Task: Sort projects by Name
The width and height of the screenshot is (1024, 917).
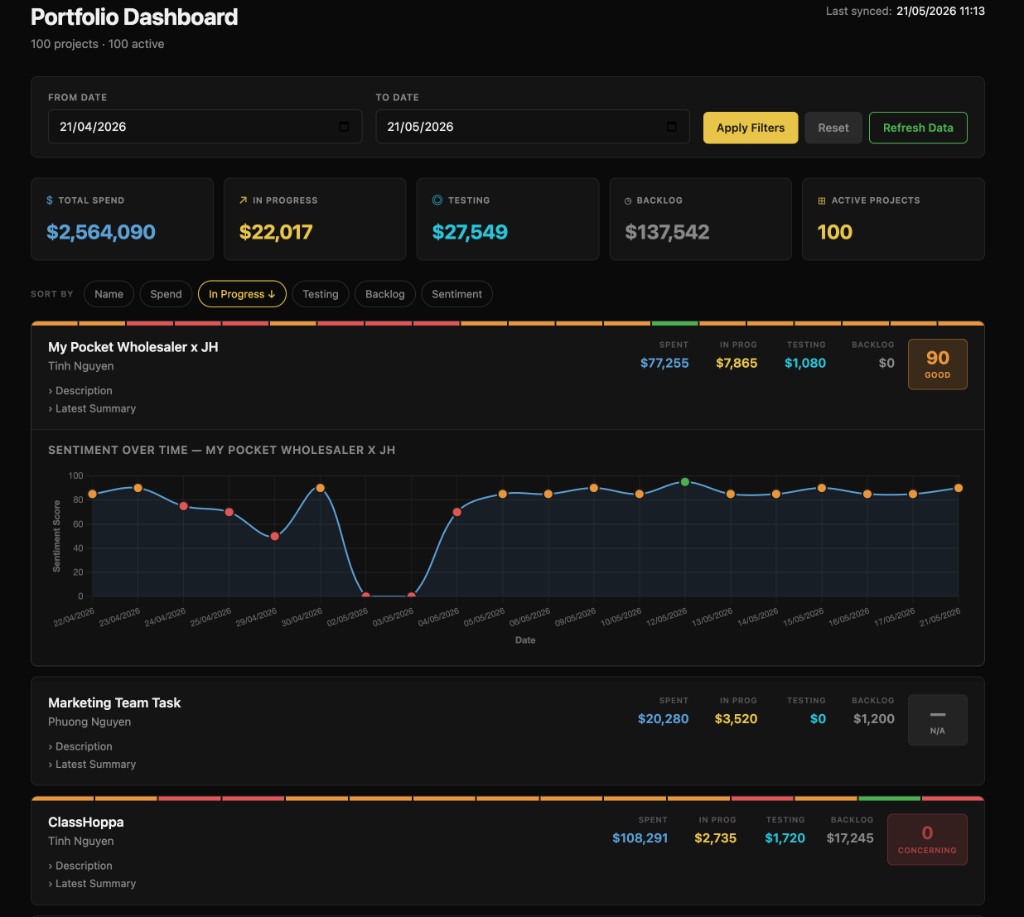Action: coord(108,294)
